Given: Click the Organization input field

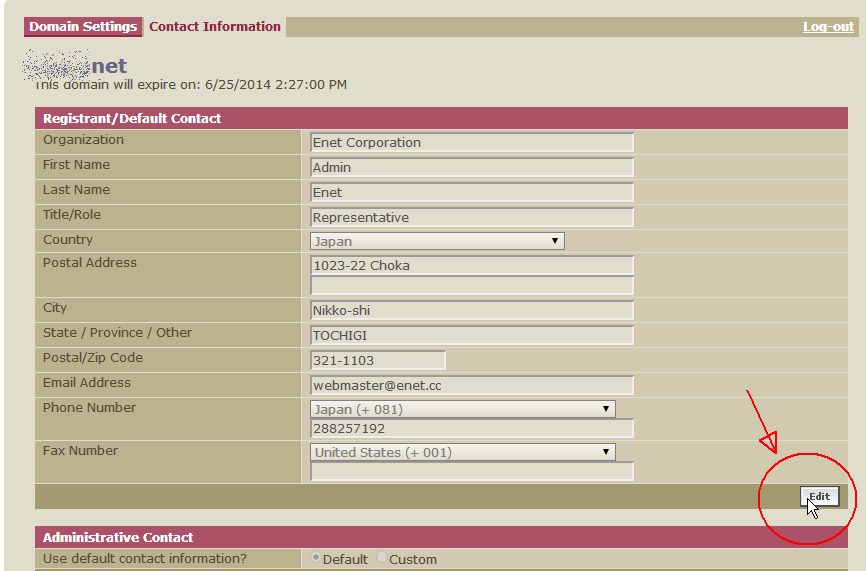Looking at the screenshot, I should pyautogui.click(x=472, y=143).
